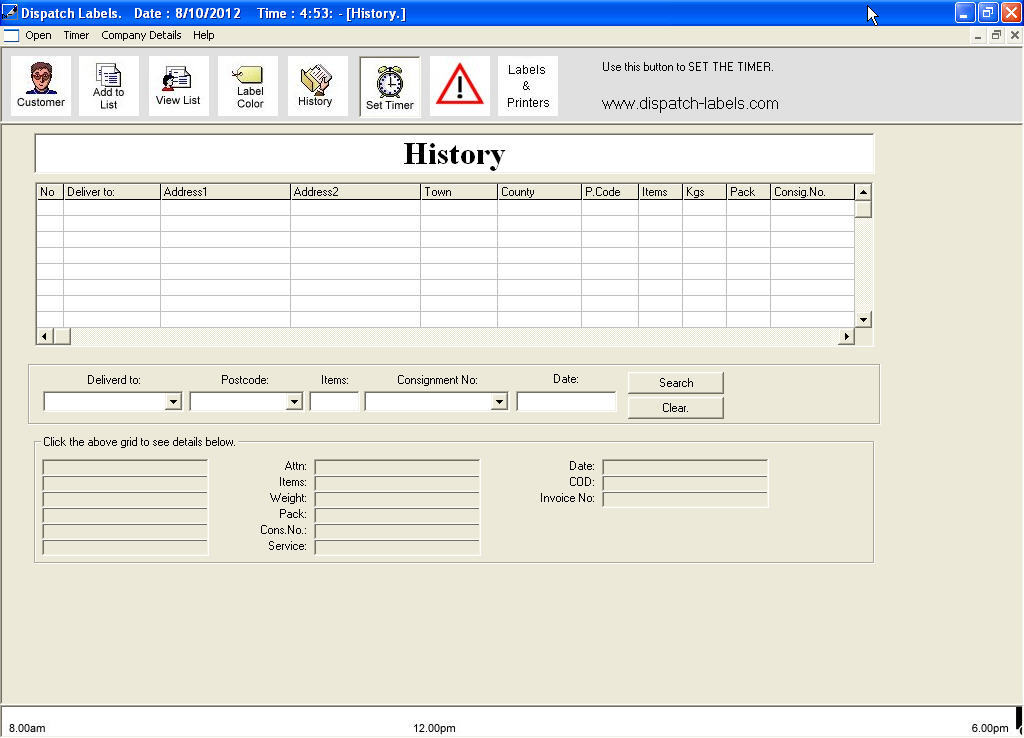Click the Items search input field
This screenshot has width=1024, height=738.
[334, 402]
